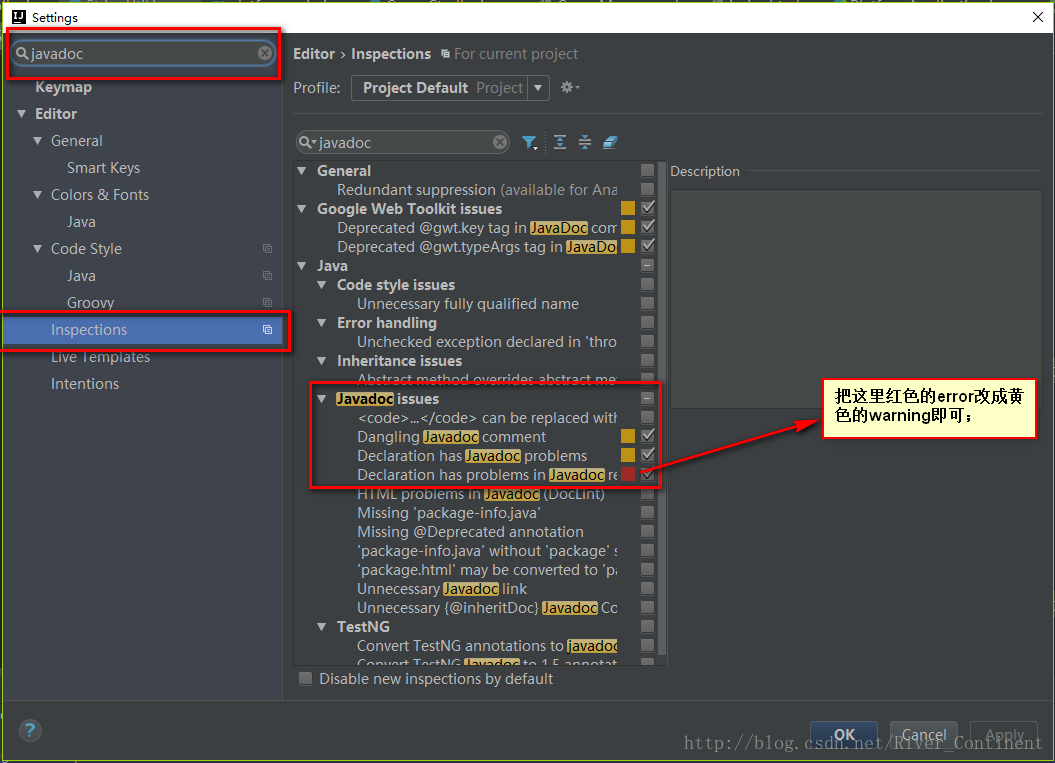Image resolution: width=1055 pixels, height=763 pixels.
Task: Collapse the Java inspections group
Action: coord(302,266)
